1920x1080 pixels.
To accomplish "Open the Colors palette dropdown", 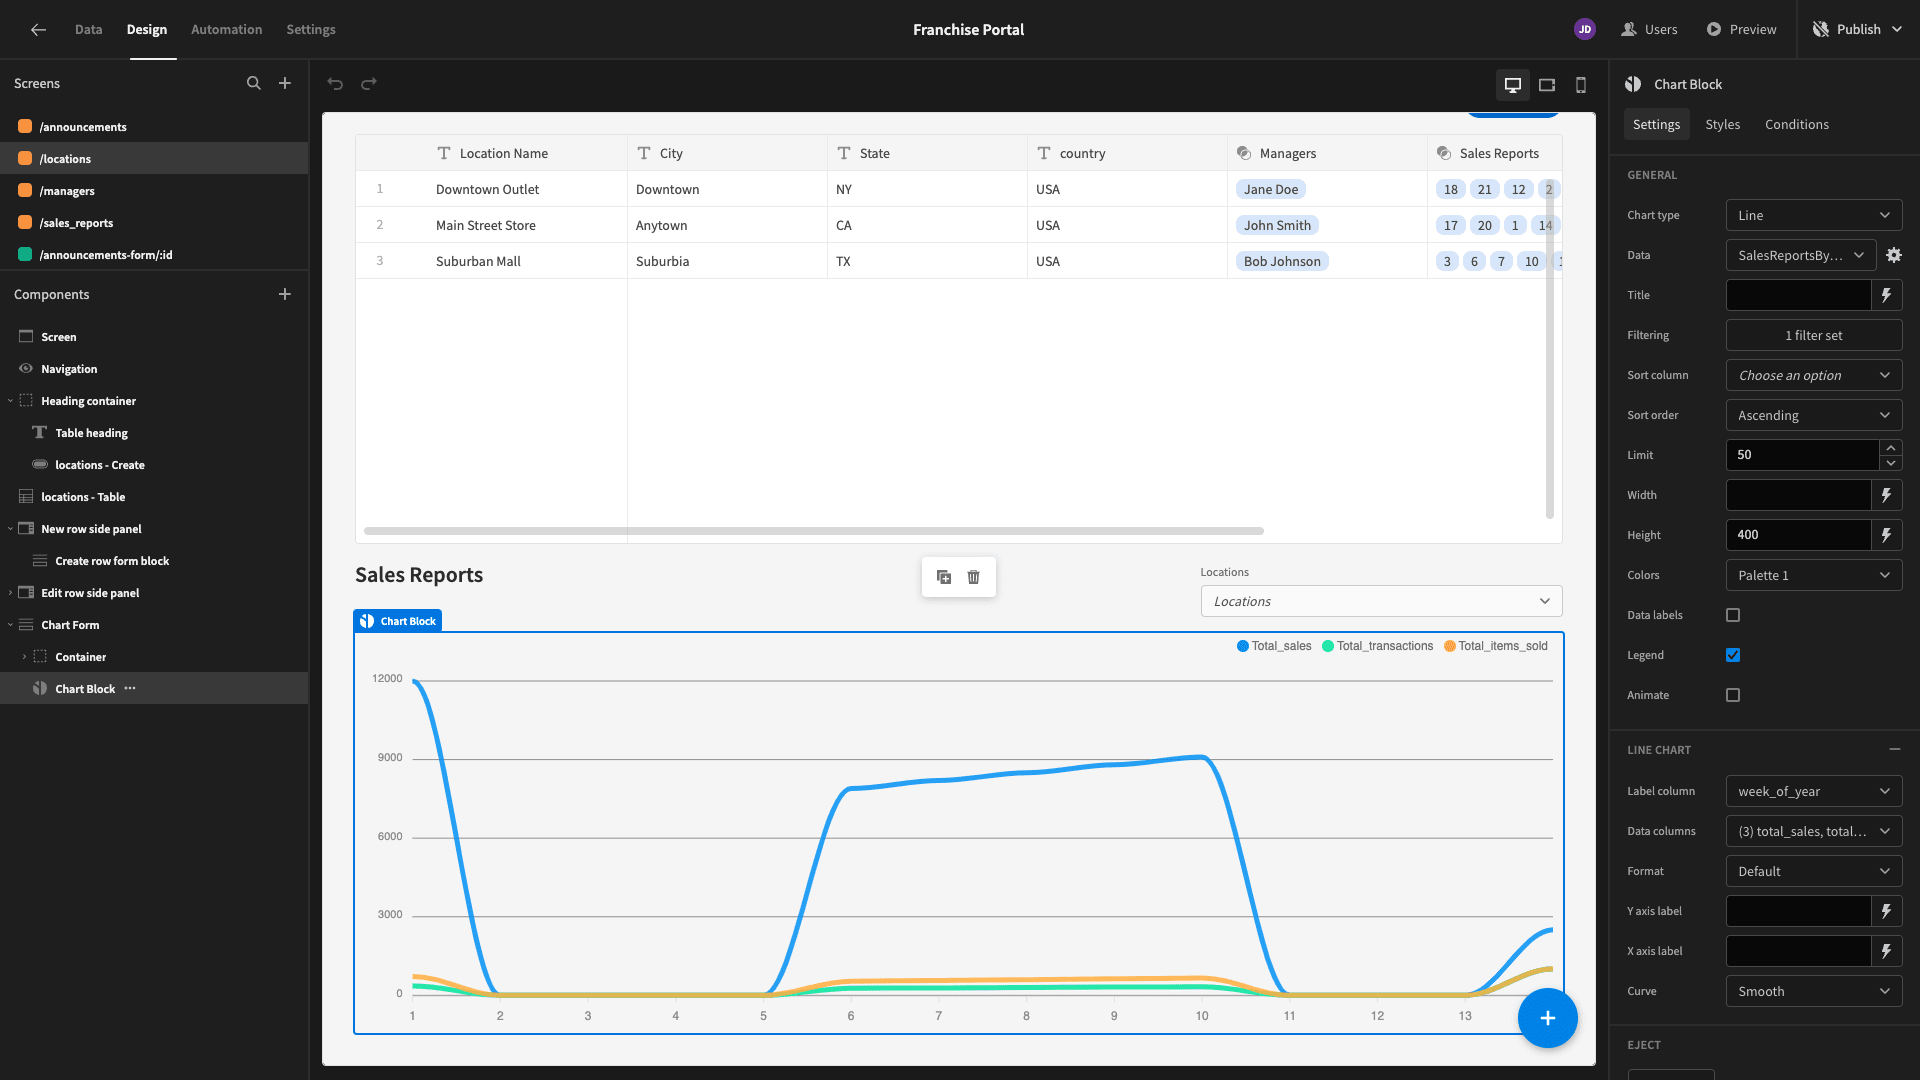I will tap(1814, 575).
